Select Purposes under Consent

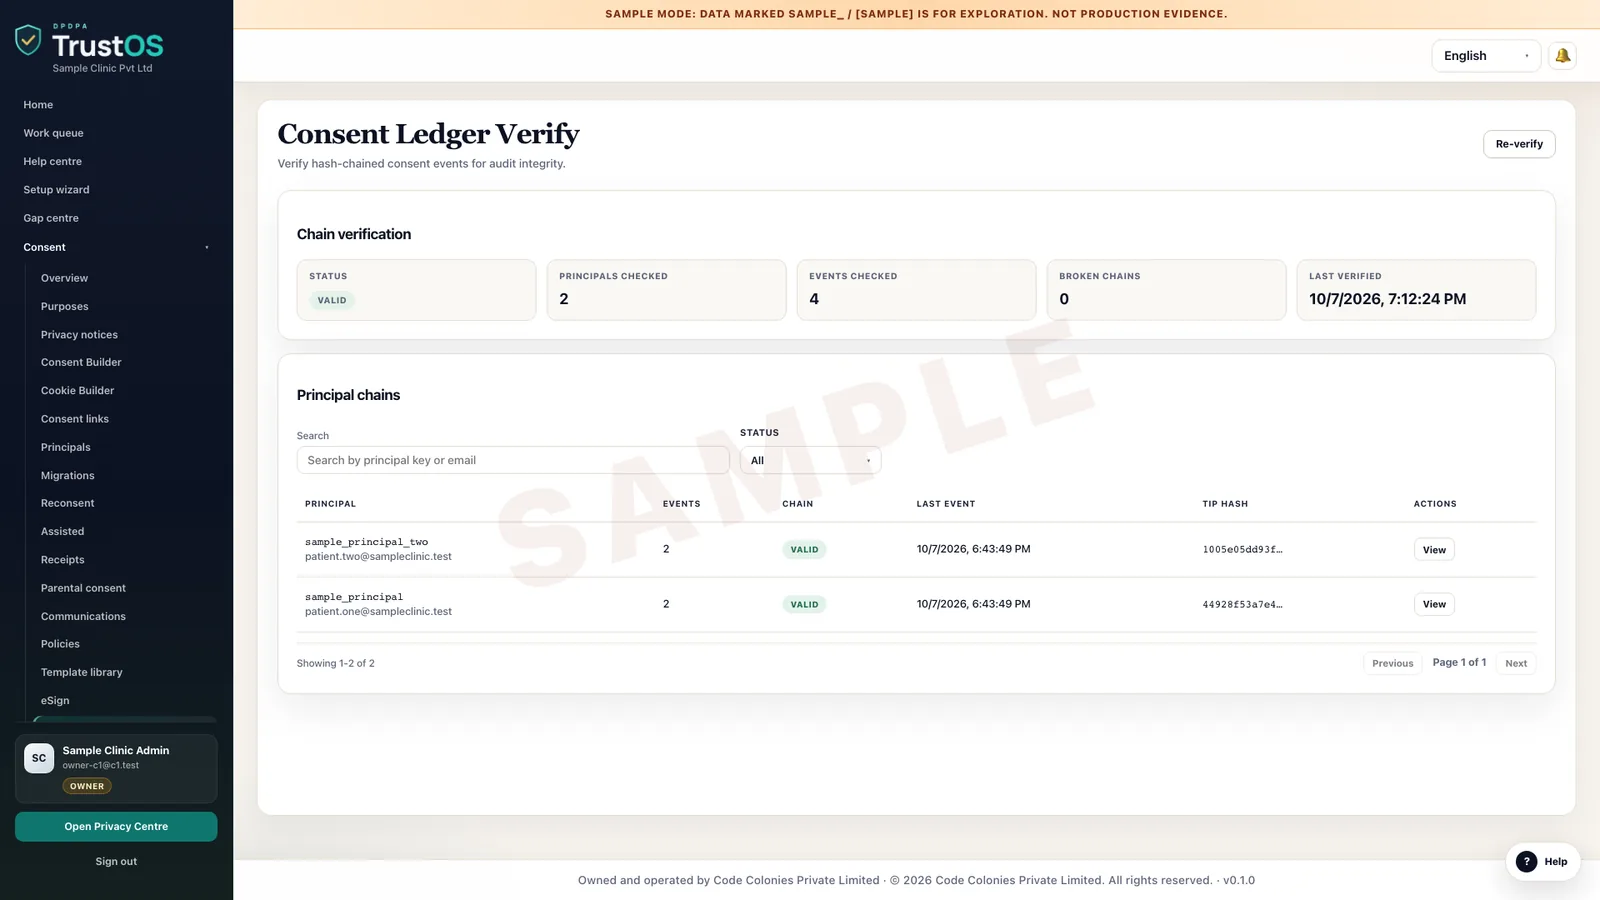[64, 306]
